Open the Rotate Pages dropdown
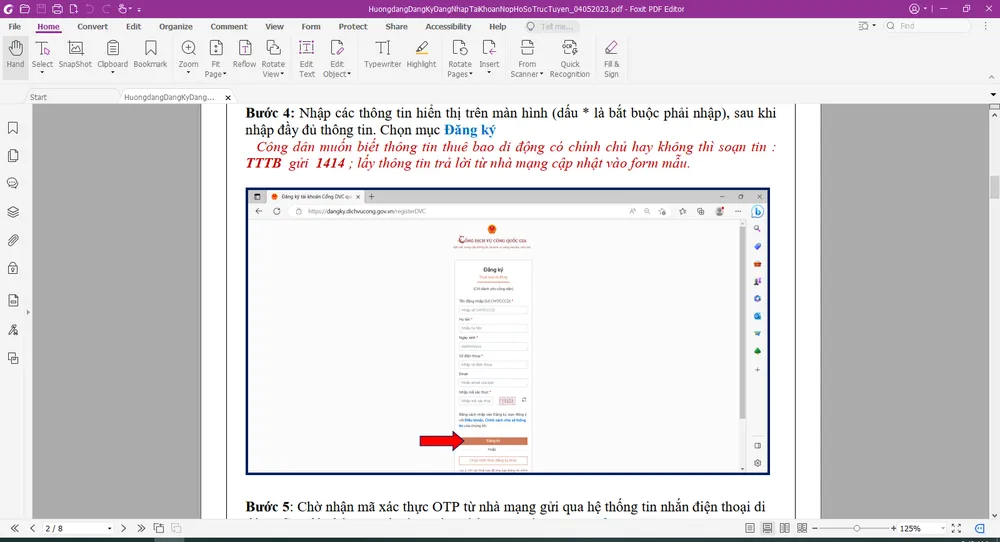Screen dimensions: 1000x542 [x=459, y=73]
